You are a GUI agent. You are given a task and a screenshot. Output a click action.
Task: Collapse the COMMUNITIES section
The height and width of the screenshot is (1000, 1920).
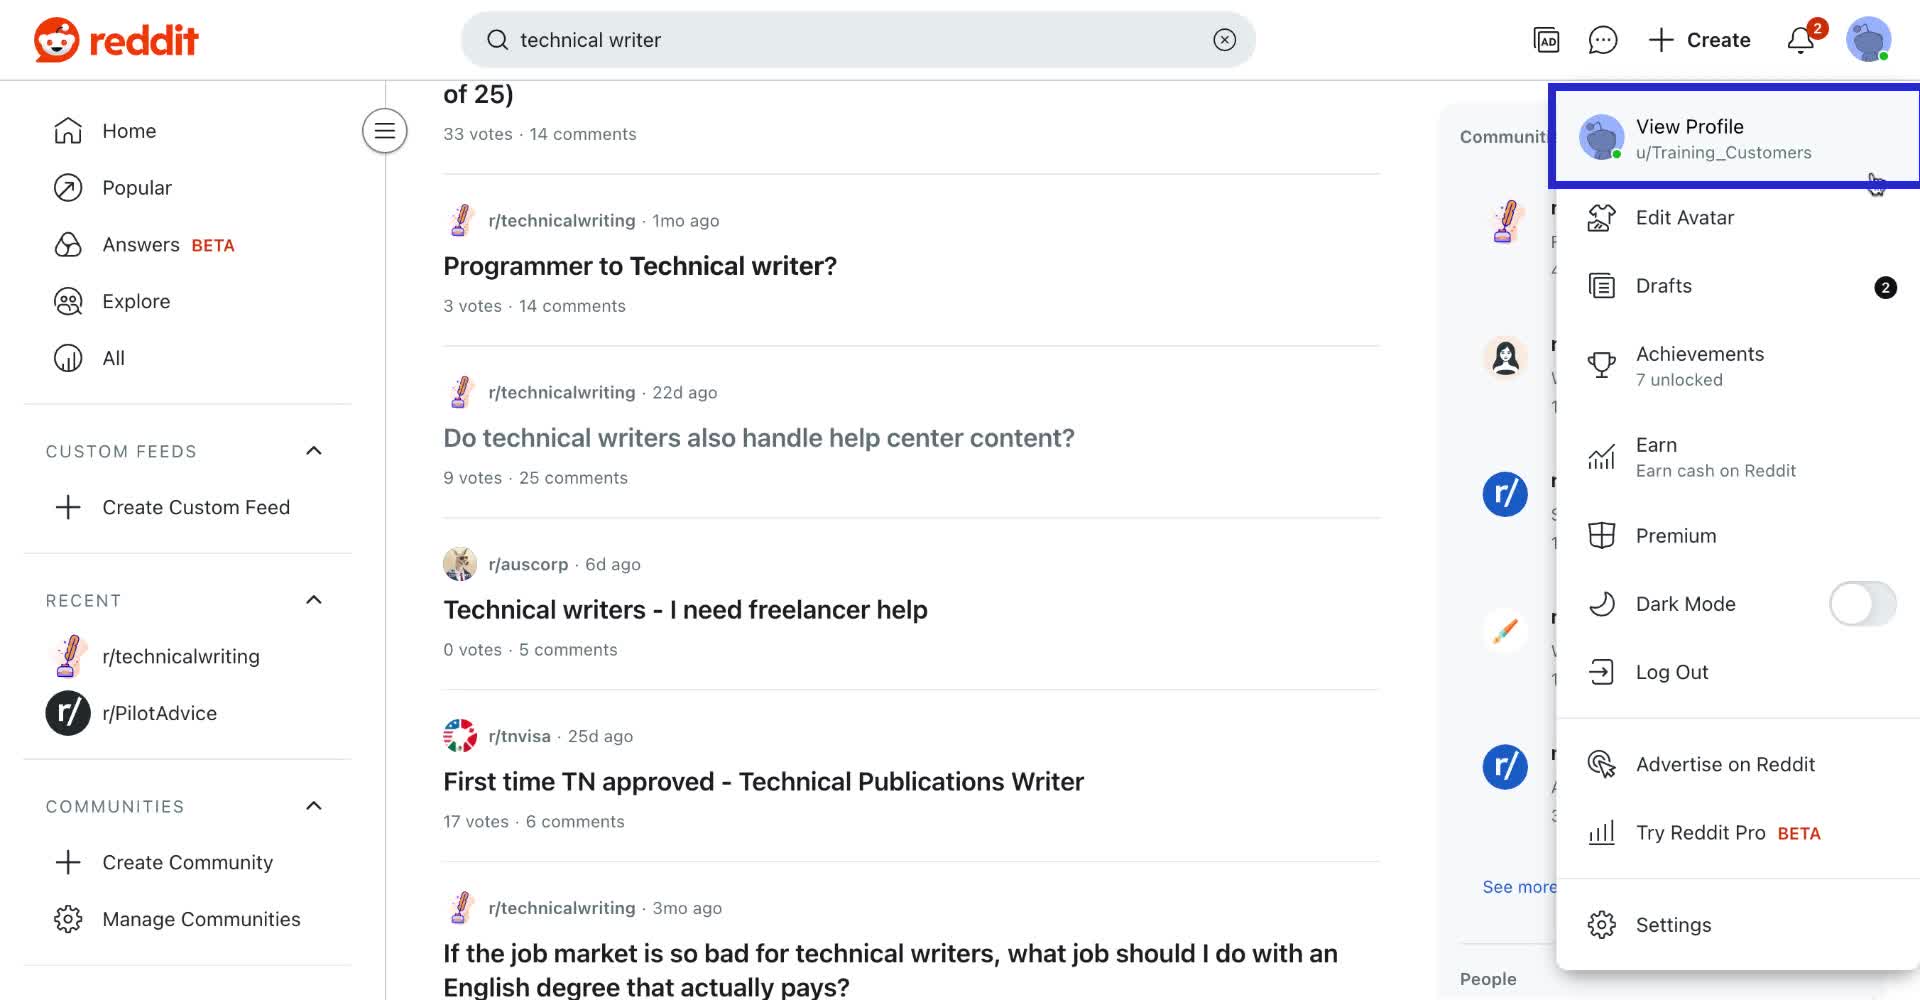[313, 806]
